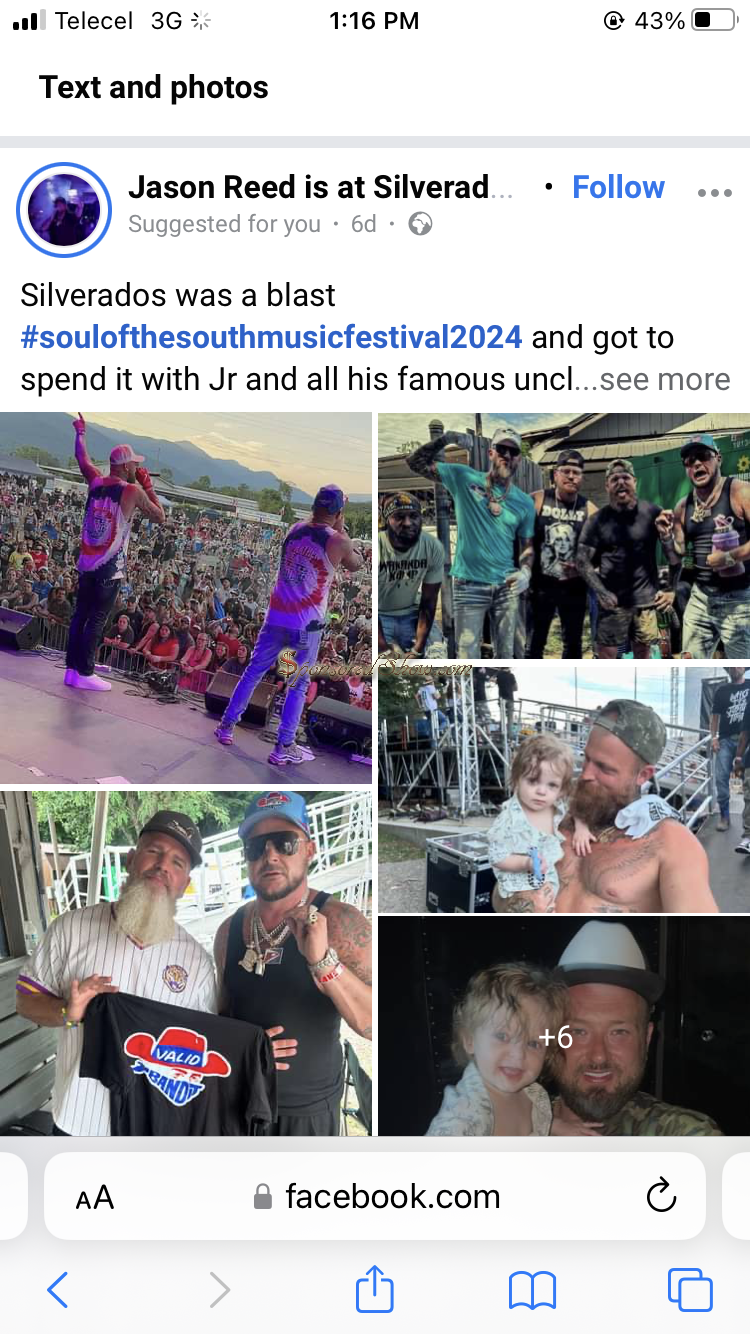750x1334 pixels.
Task: Tap the globe public audience icon
Action: (420, 224)
